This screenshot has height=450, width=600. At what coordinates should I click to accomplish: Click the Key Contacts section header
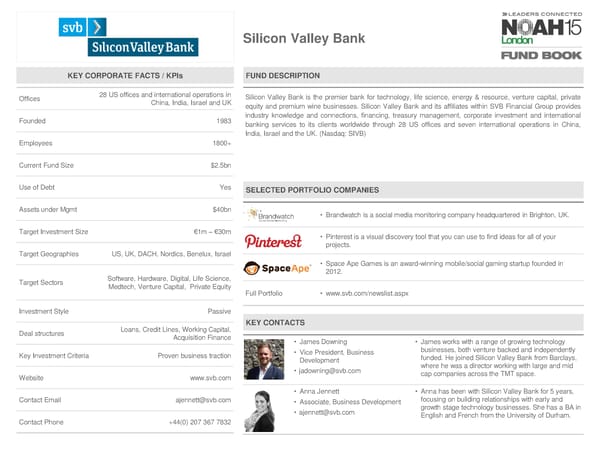[275, 323]
